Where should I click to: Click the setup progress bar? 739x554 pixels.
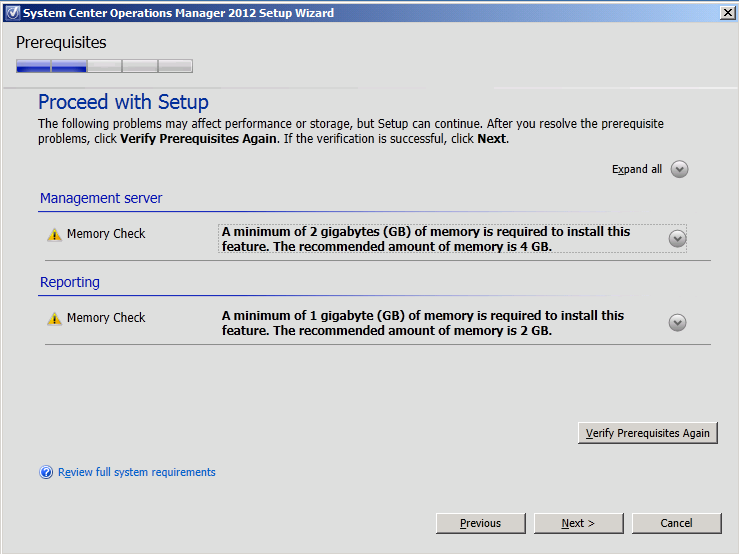pyautogui.click(x=104, y=66)
